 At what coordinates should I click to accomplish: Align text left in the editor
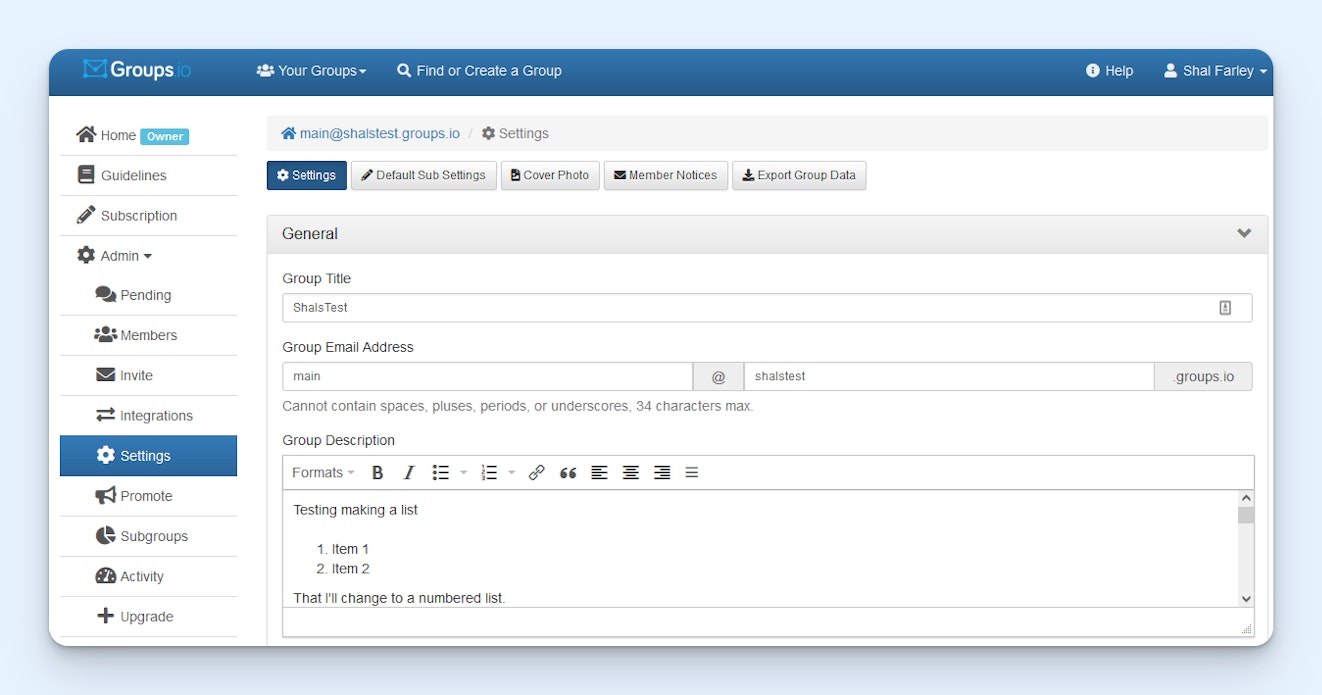tap(599, 473)
